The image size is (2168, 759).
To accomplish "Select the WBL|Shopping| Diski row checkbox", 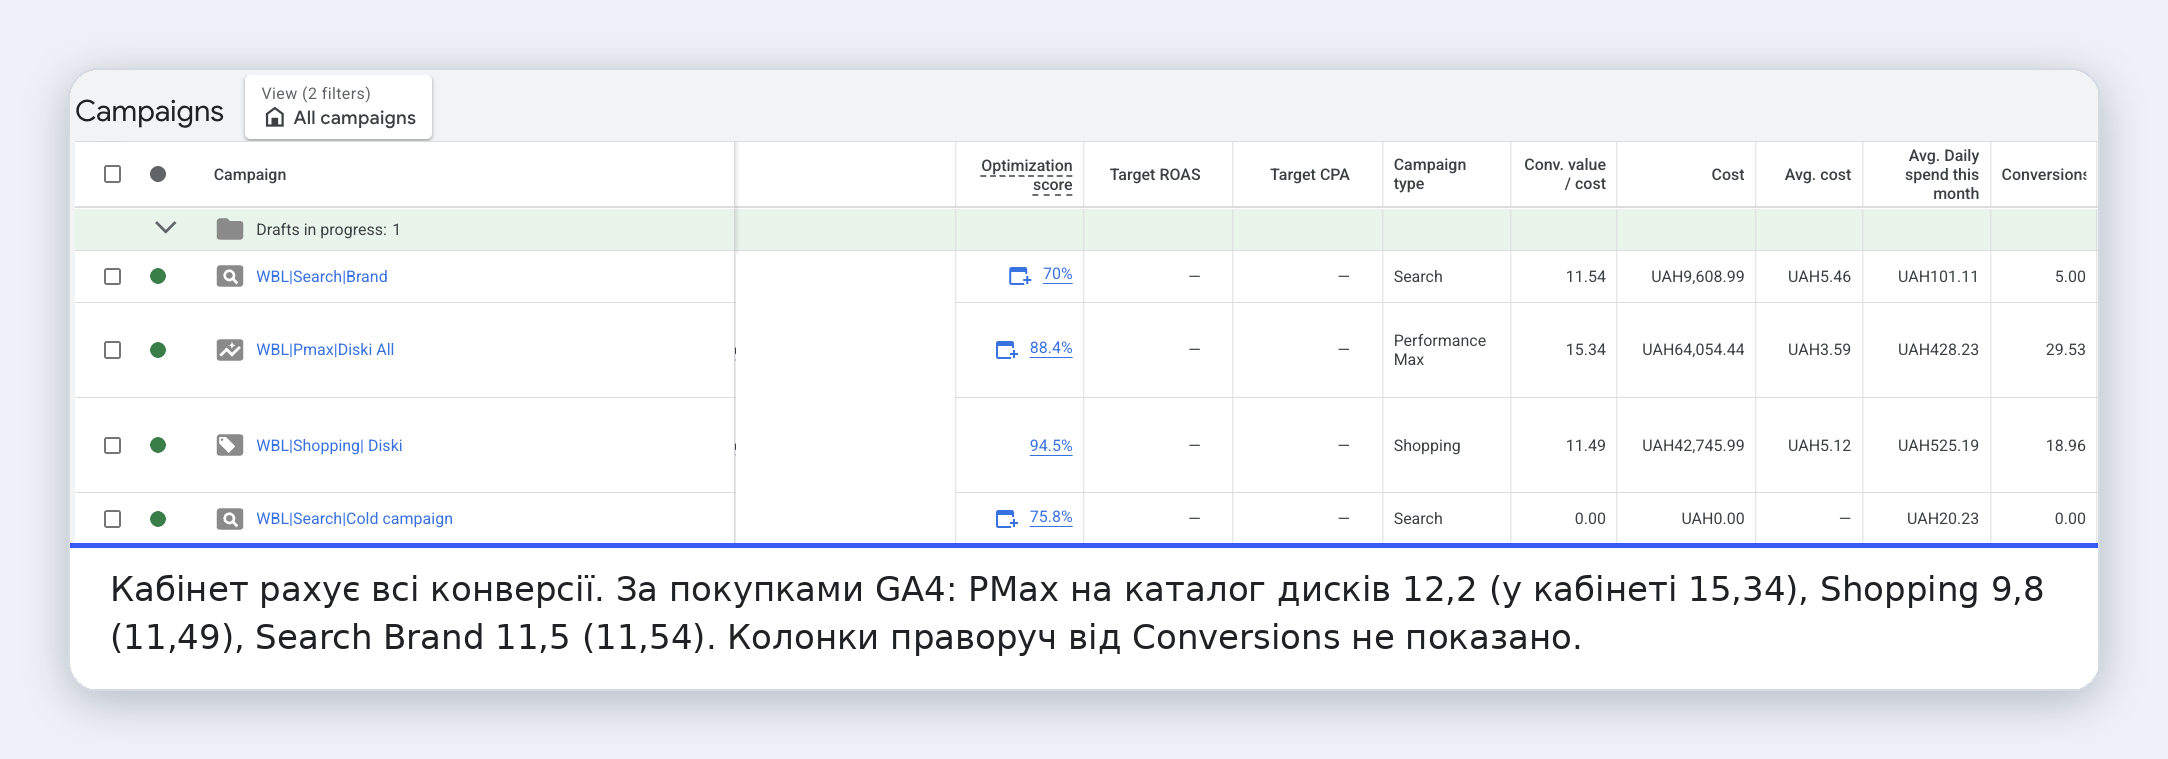I will pyautogui.click(x=113, y=445).
